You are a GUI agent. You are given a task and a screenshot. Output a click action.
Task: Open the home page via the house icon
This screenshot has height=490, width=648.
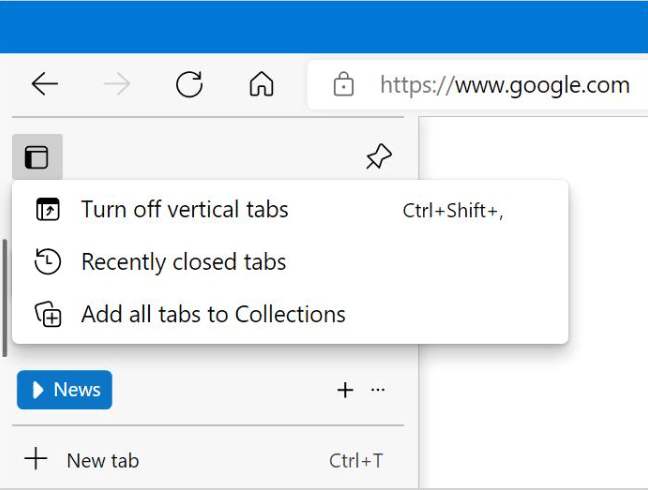[262, 84]
